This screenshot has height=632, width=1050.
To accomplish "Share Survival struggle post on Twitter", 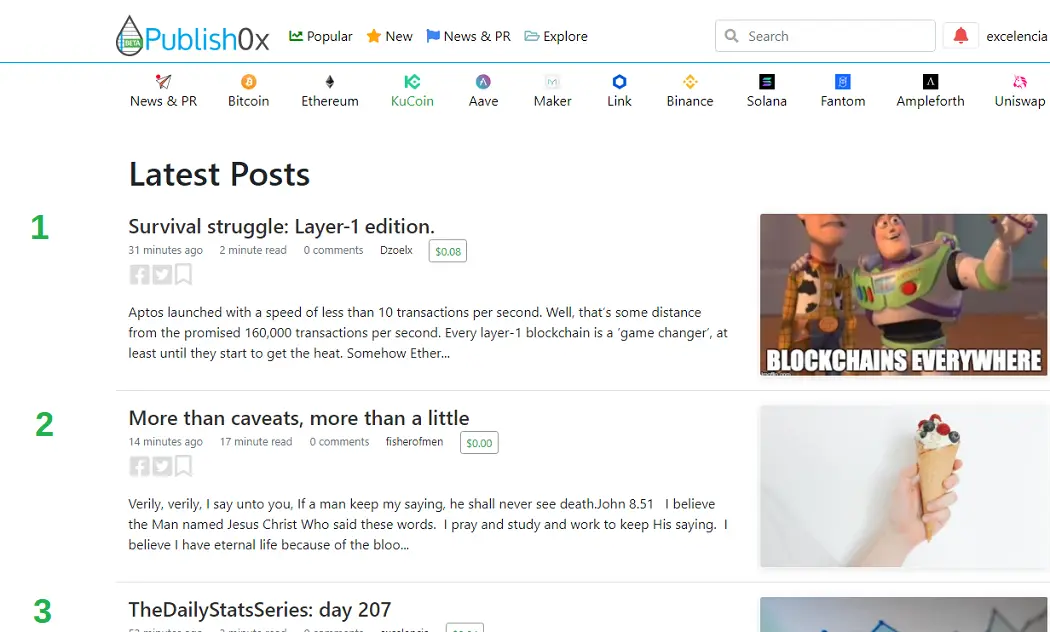I will pyautogui.click(x=162, y=274).
